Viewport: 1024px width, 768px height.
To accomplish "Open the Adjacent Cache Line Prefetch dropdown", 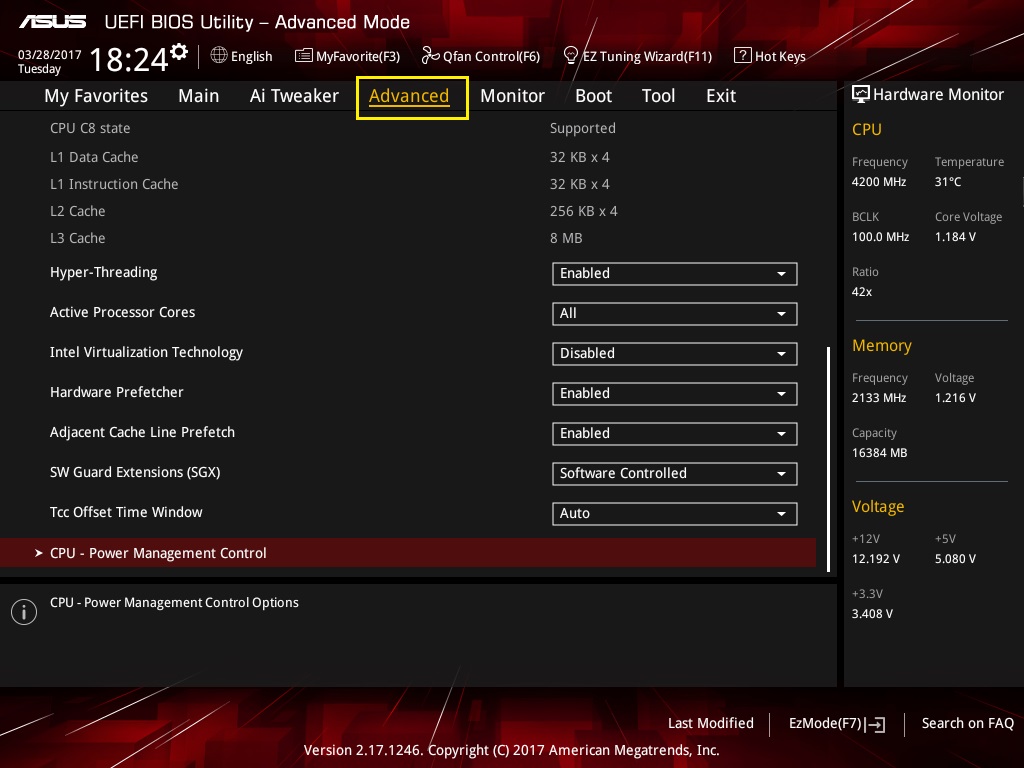I will tap(675, 434).
